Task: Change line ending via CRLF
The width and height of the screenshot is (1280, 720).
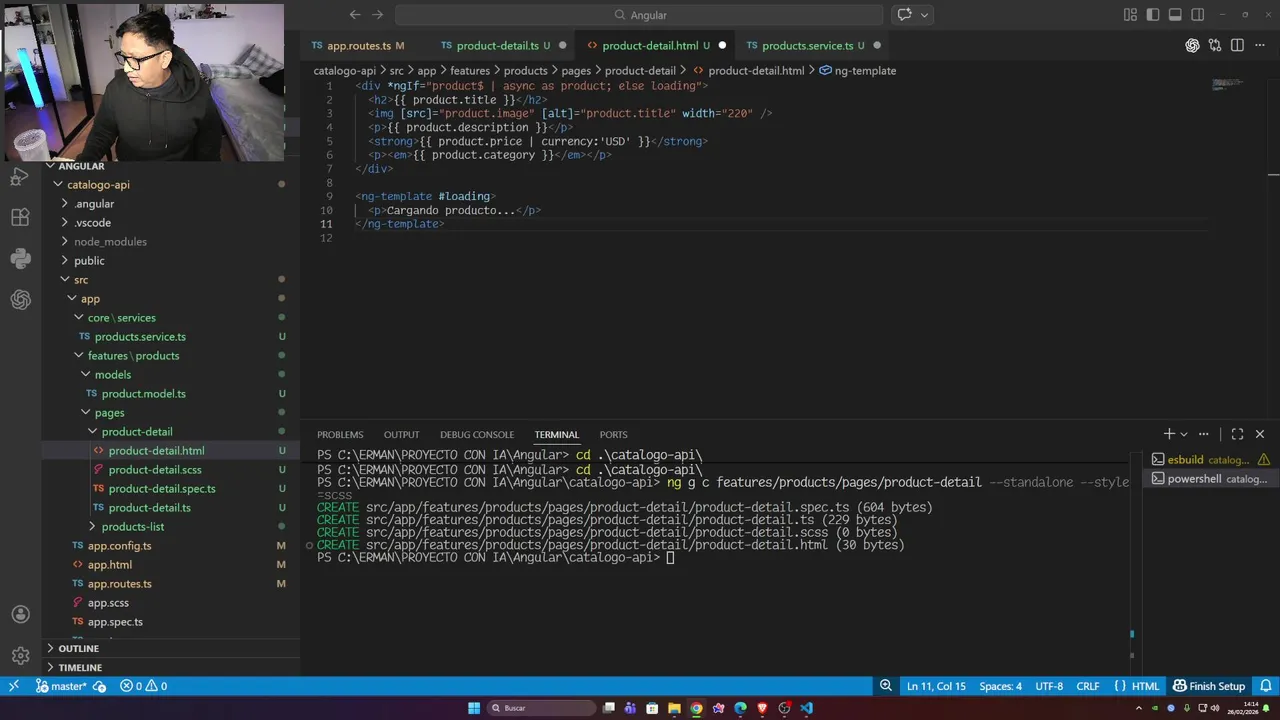Action: pyautogui.click(x=1088, y=686)
